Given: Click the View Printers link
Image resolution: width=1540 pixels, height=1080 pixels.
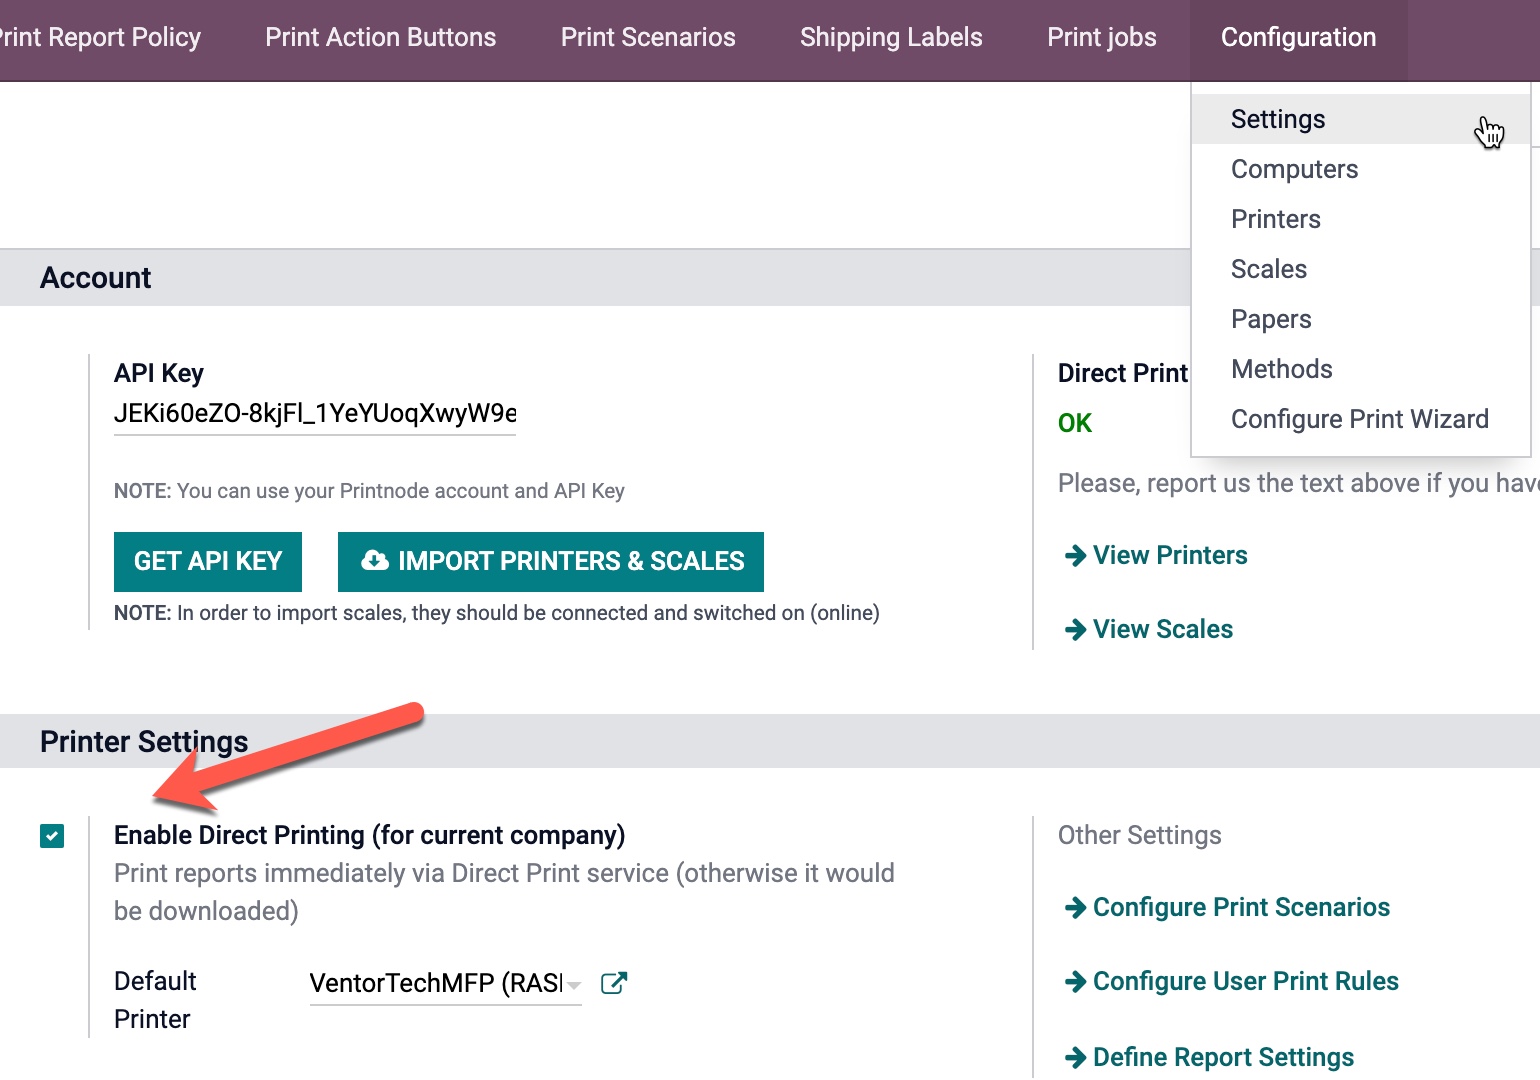Looking at the screenshot, I should click(1170, 555).
